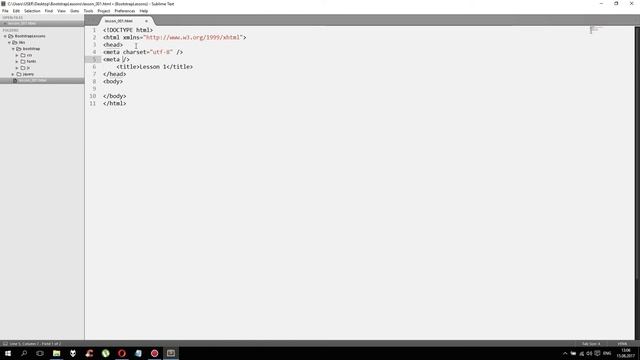Click the Lesson 1 title text
Viewport: 640px width, 360px height.
pyautogui.click(x=153, y=67)
